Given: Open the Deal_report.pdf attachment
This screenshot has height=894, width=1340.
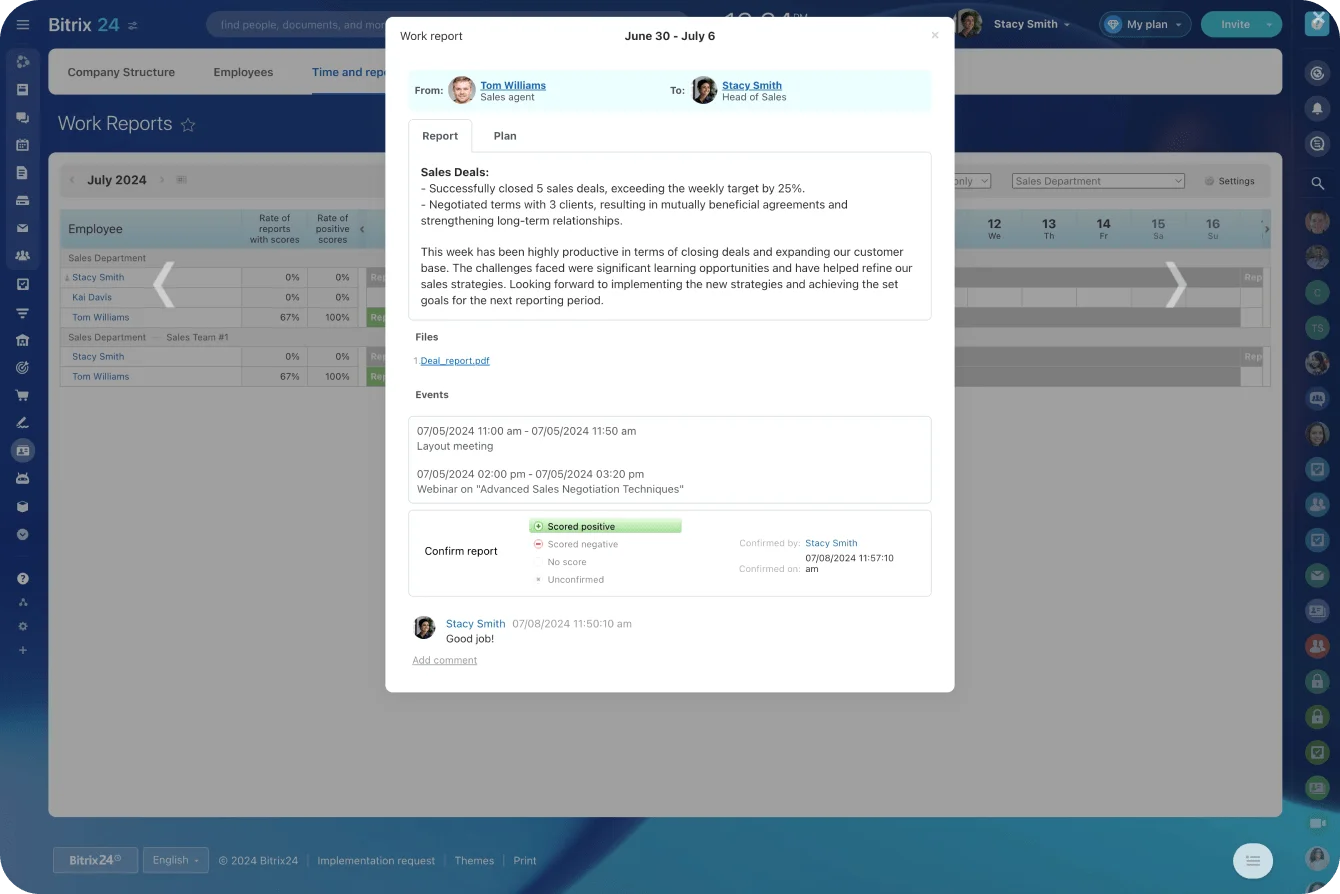Looking at the screenshot, I should 455,360.
